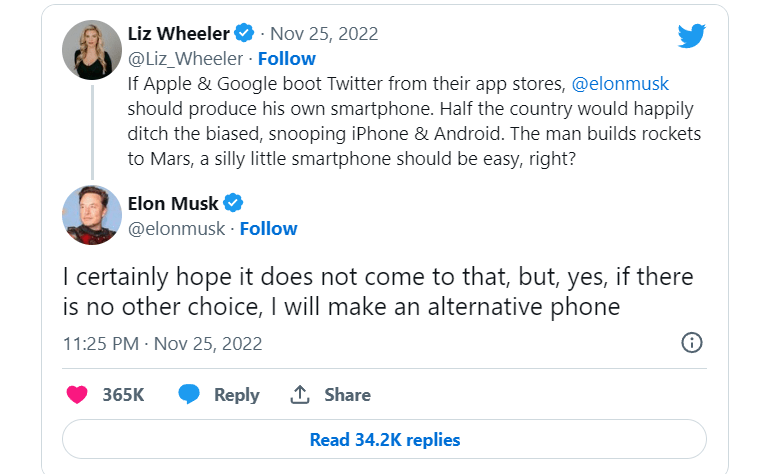This screenshot has width=776, height=474.
Task: Click the reply speech bubble icon
Action: pos(189,394)
